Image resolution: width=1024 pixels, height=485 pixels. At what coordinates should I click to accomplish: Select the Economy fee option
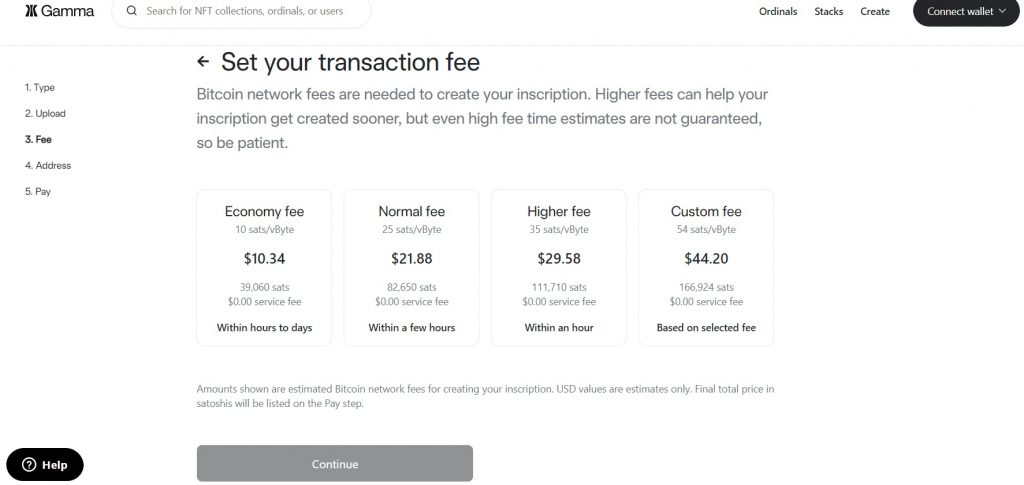[264, 267]
